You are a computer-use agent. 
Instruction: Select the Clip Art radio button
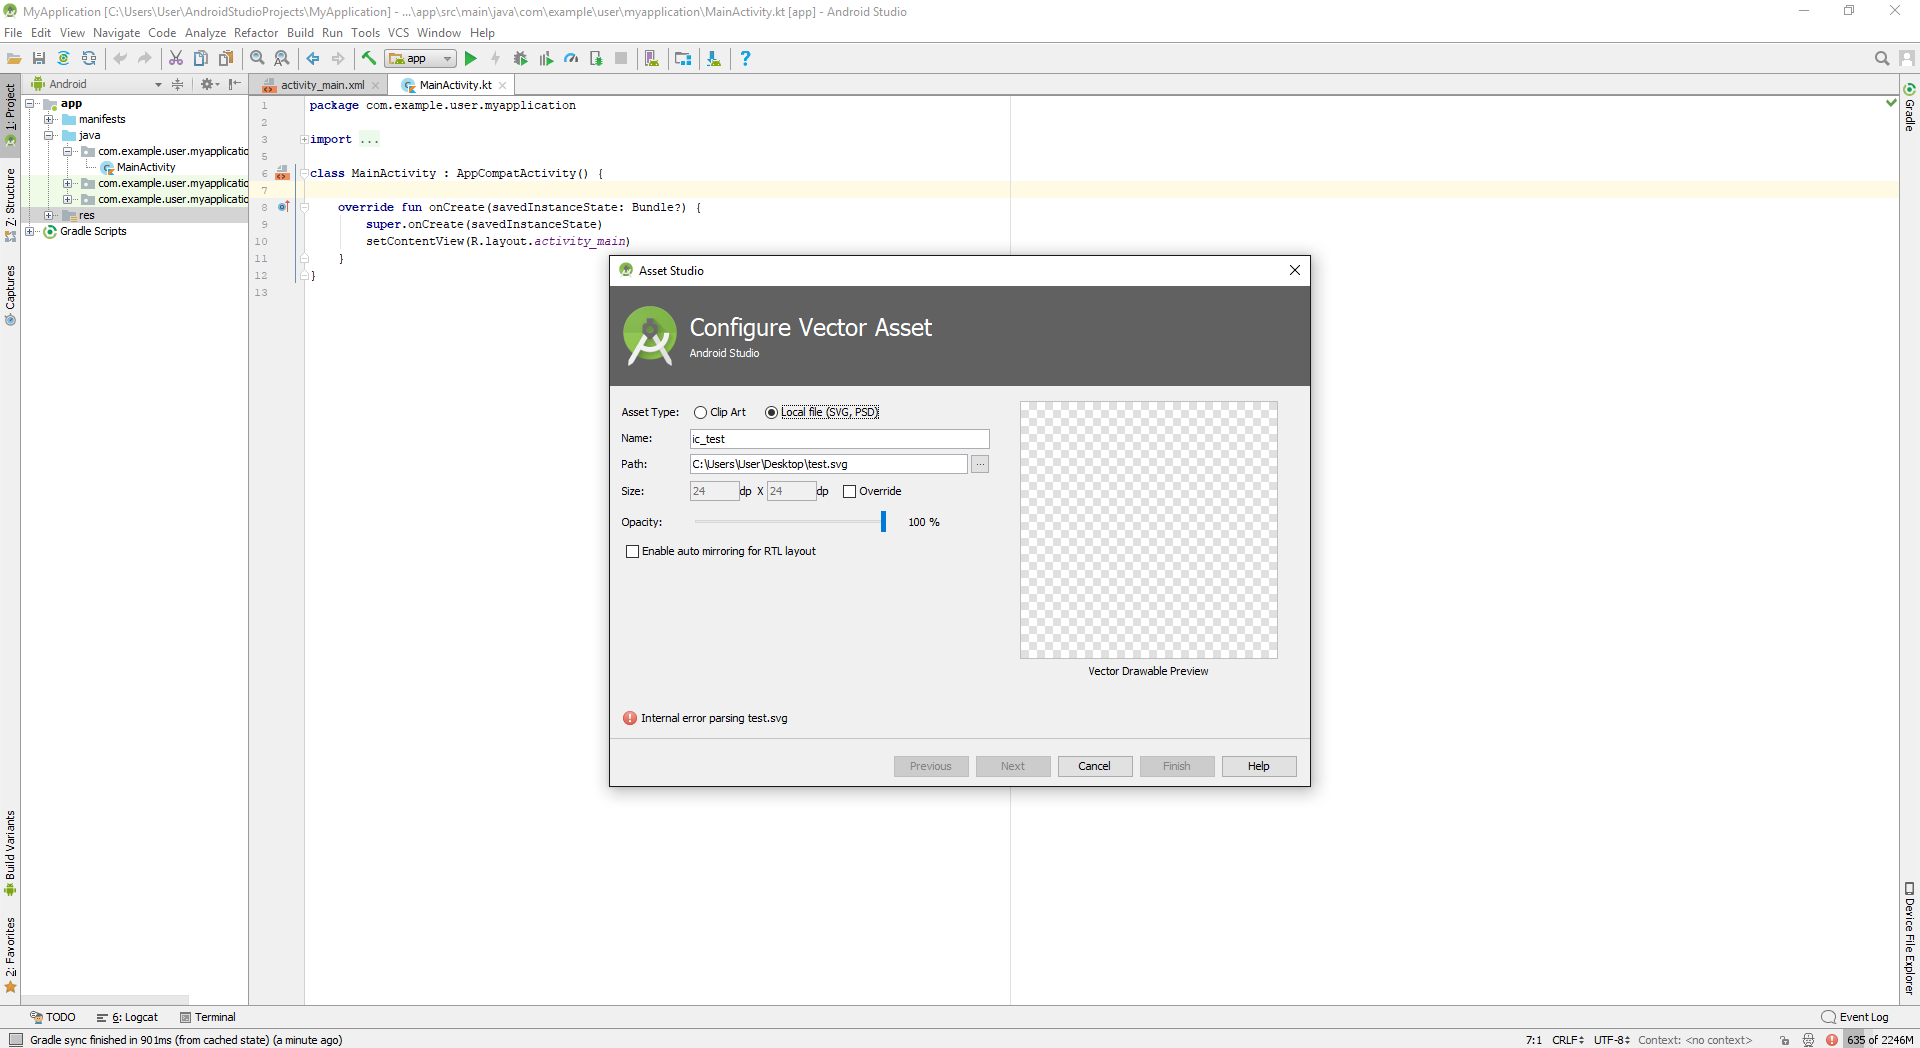coord(700,412)
